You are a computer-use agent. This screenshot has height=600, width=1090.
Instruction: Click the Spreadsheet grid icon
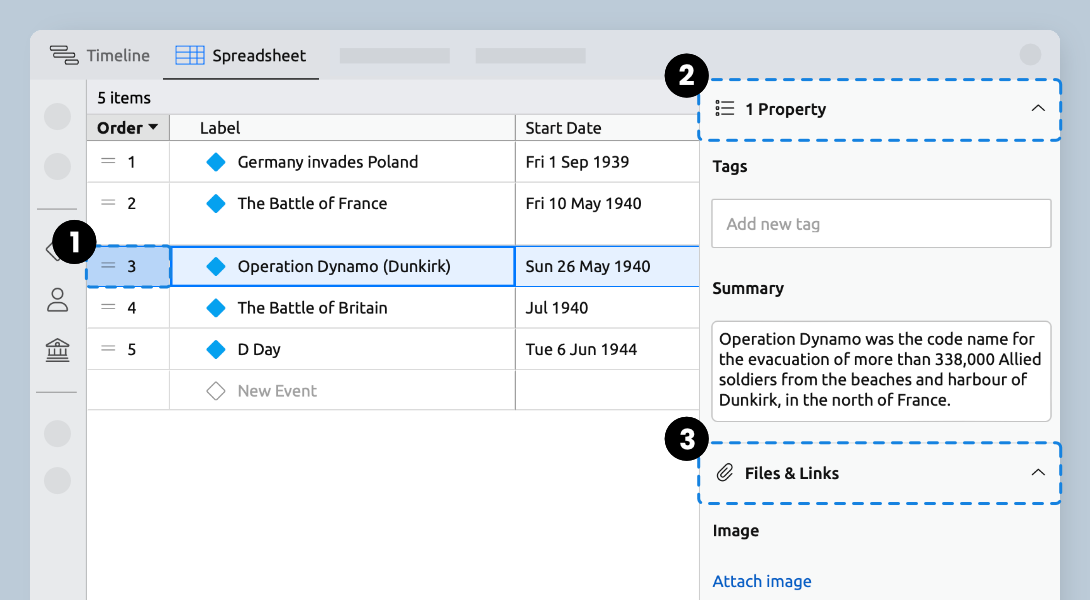(x=190, y=56)
